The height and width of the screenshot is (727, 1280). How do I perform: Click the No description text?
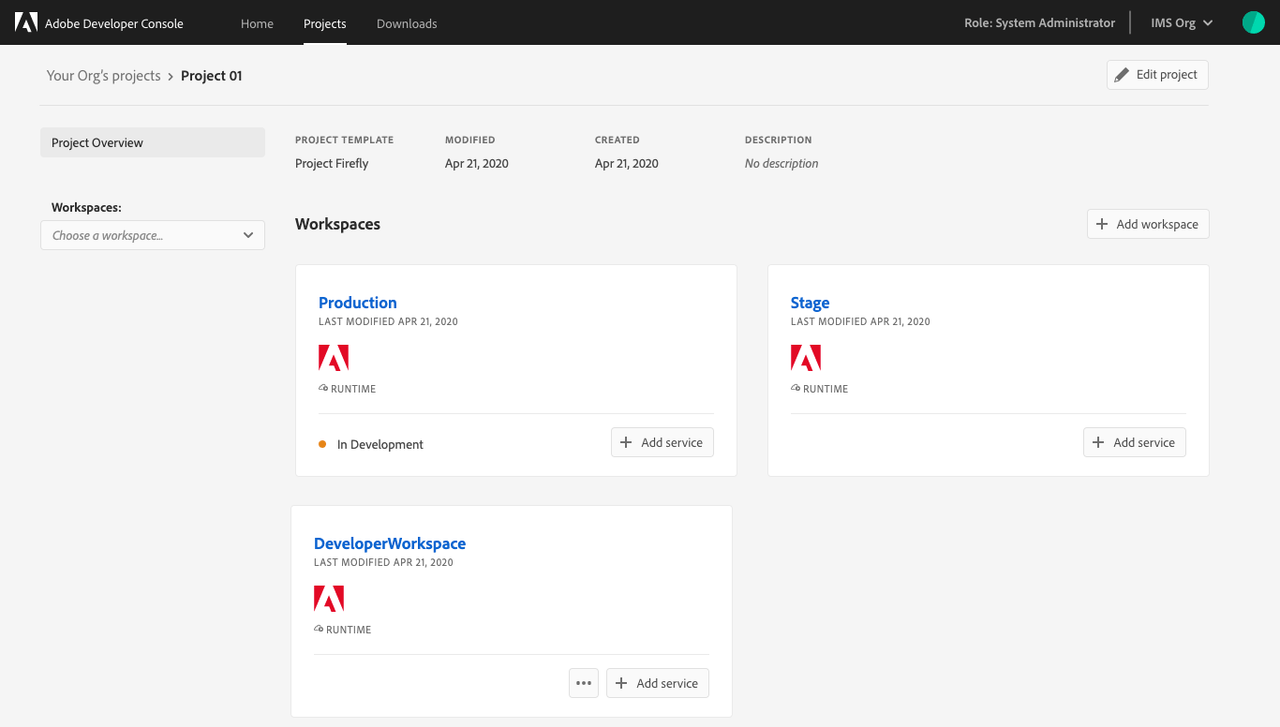(x=781, y=163)
